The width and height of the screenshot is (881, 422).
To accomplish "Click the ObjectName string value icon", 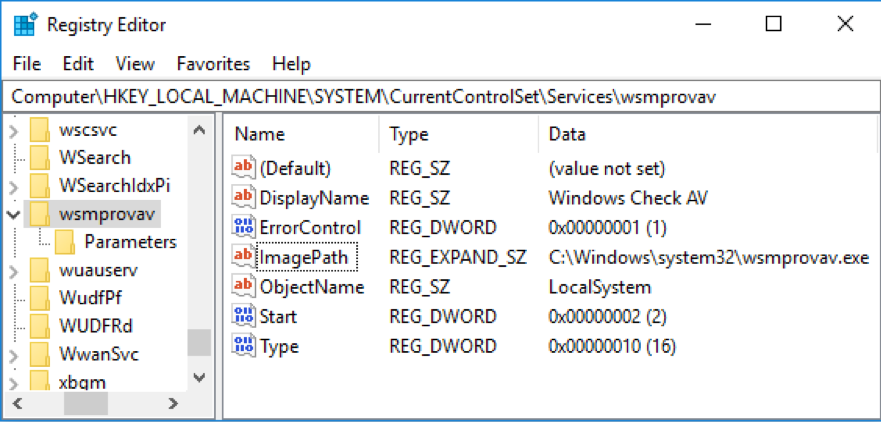I will tap(243, 287).
